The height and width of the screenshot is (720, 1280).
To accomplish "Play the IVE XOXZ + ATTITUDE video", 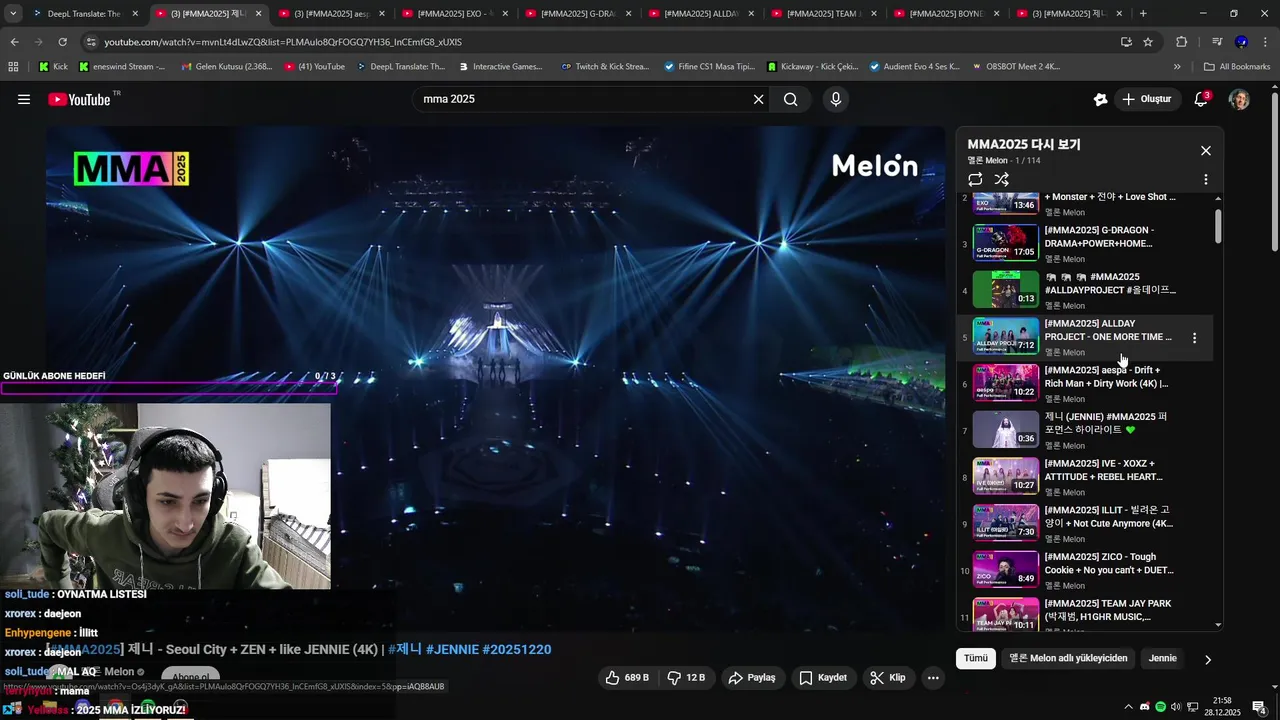I will point(1084,477).
